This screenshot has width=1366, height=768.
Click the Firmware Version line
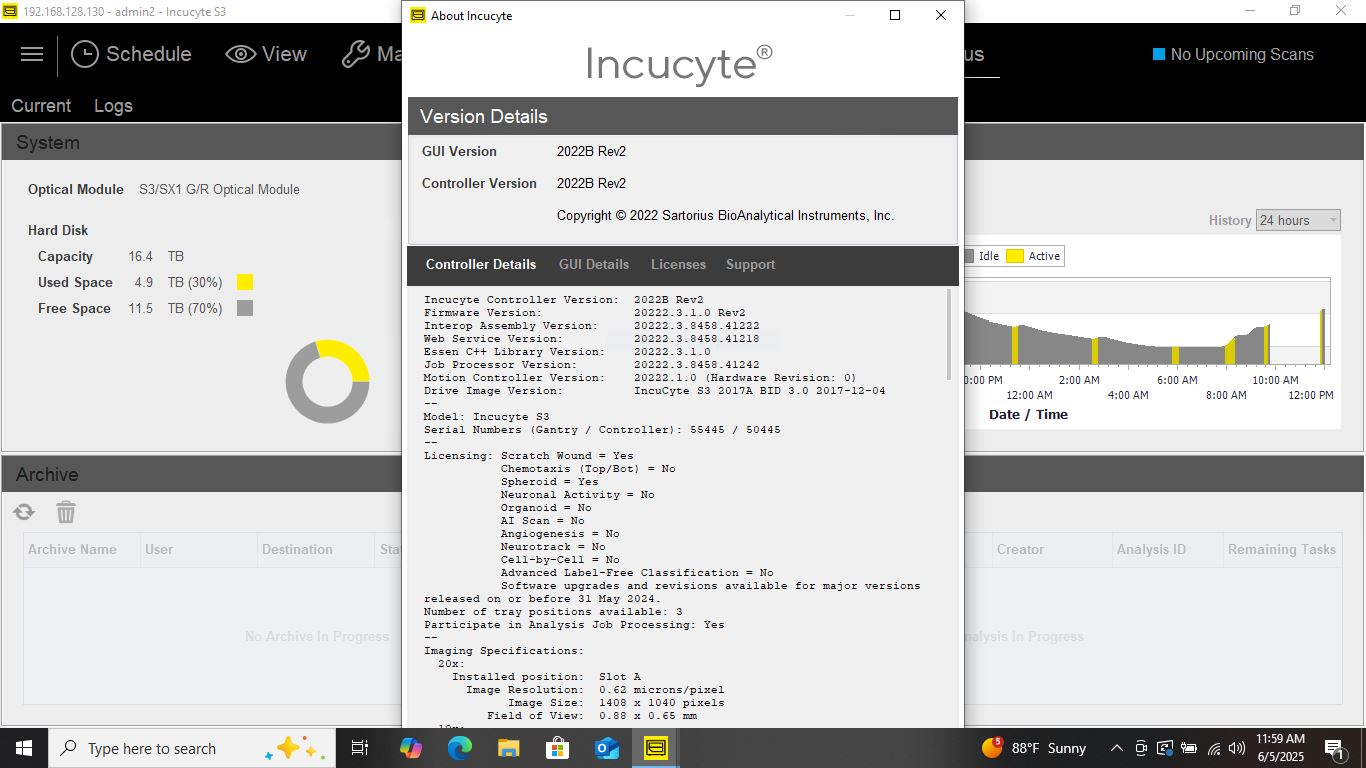[x=584, y=313]
